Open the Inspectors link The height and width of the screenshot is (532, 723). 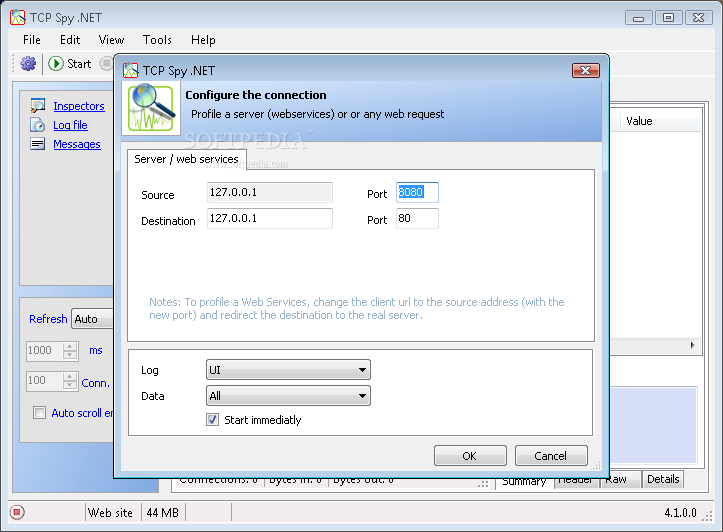click(x=79, y=106)
